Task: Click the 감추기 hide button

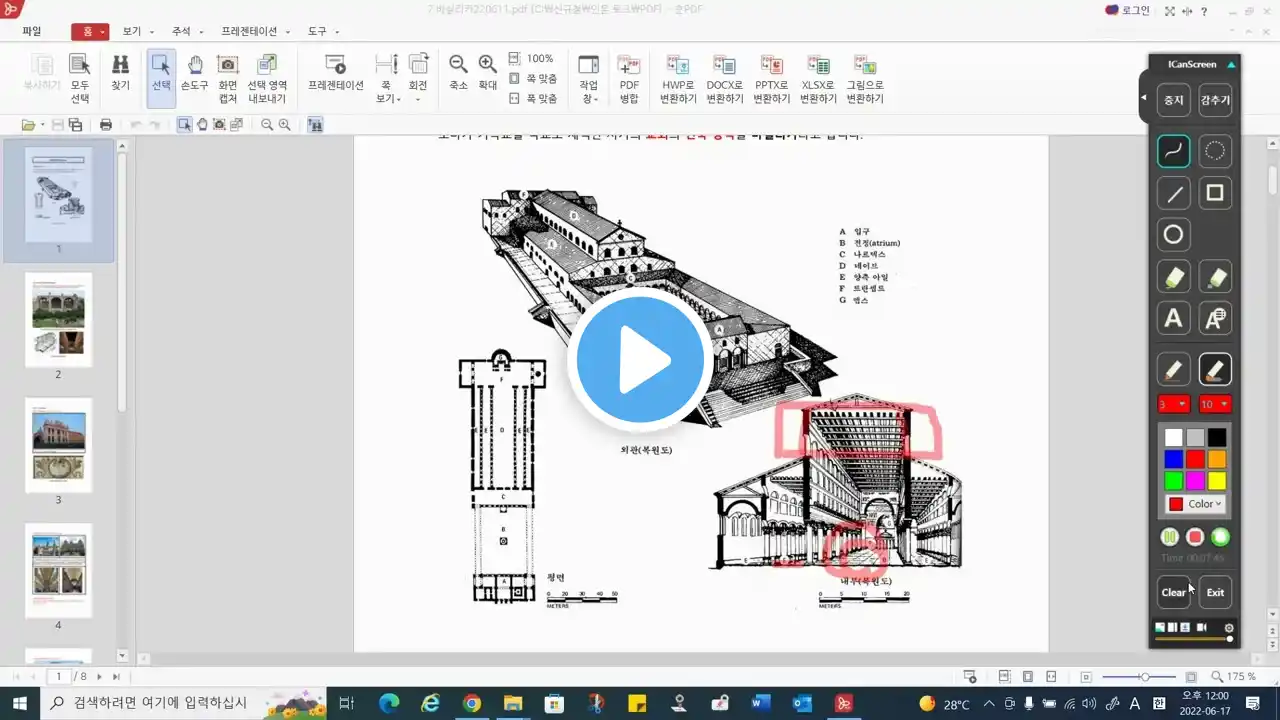Action: tap(1215, 100)
